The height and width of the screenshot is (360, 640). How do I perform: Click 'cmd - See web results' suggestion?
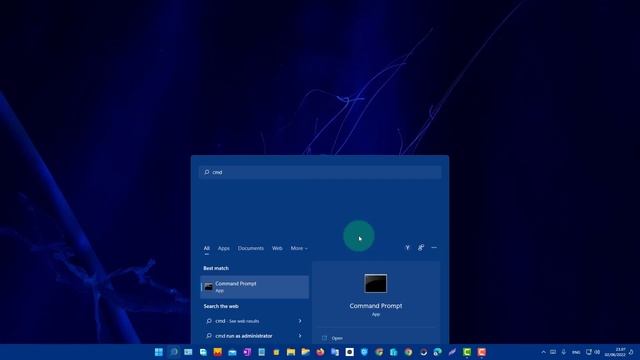pyautogui.click(x=237, y=321)
